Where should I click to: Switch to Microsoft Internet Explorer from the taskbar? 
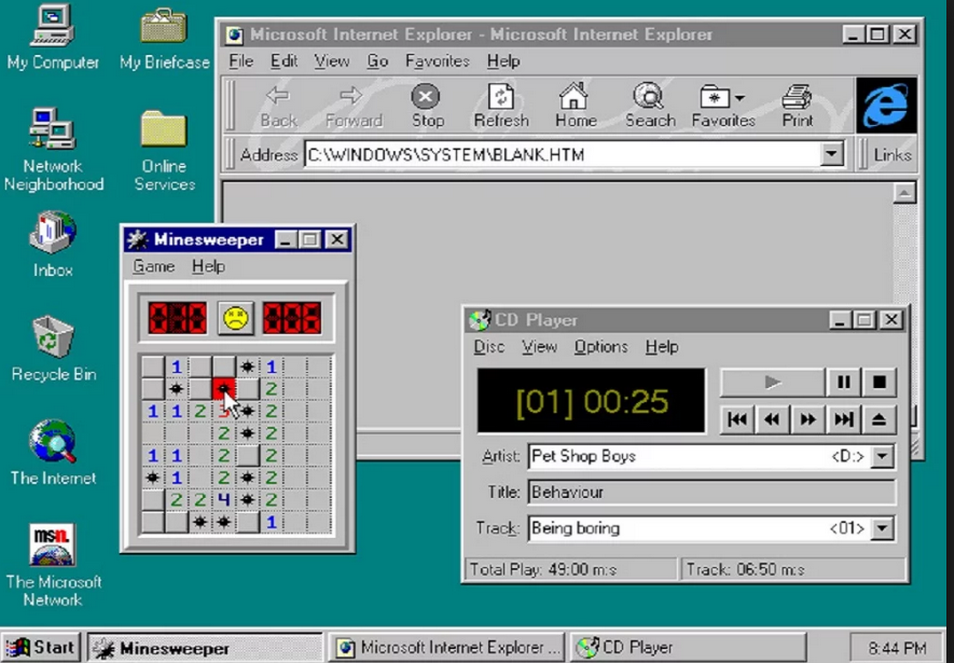click(x=448, y=647)
